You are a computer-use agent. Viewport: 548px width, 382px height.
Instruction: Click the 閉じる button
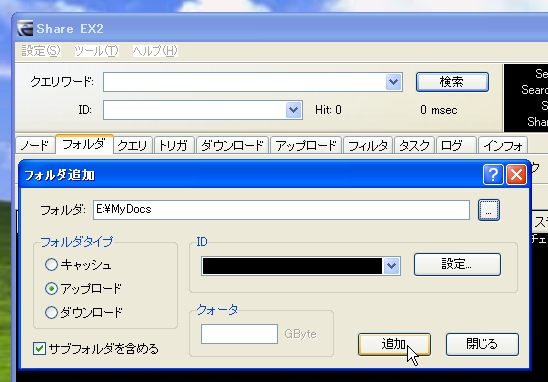click(482, 344)
